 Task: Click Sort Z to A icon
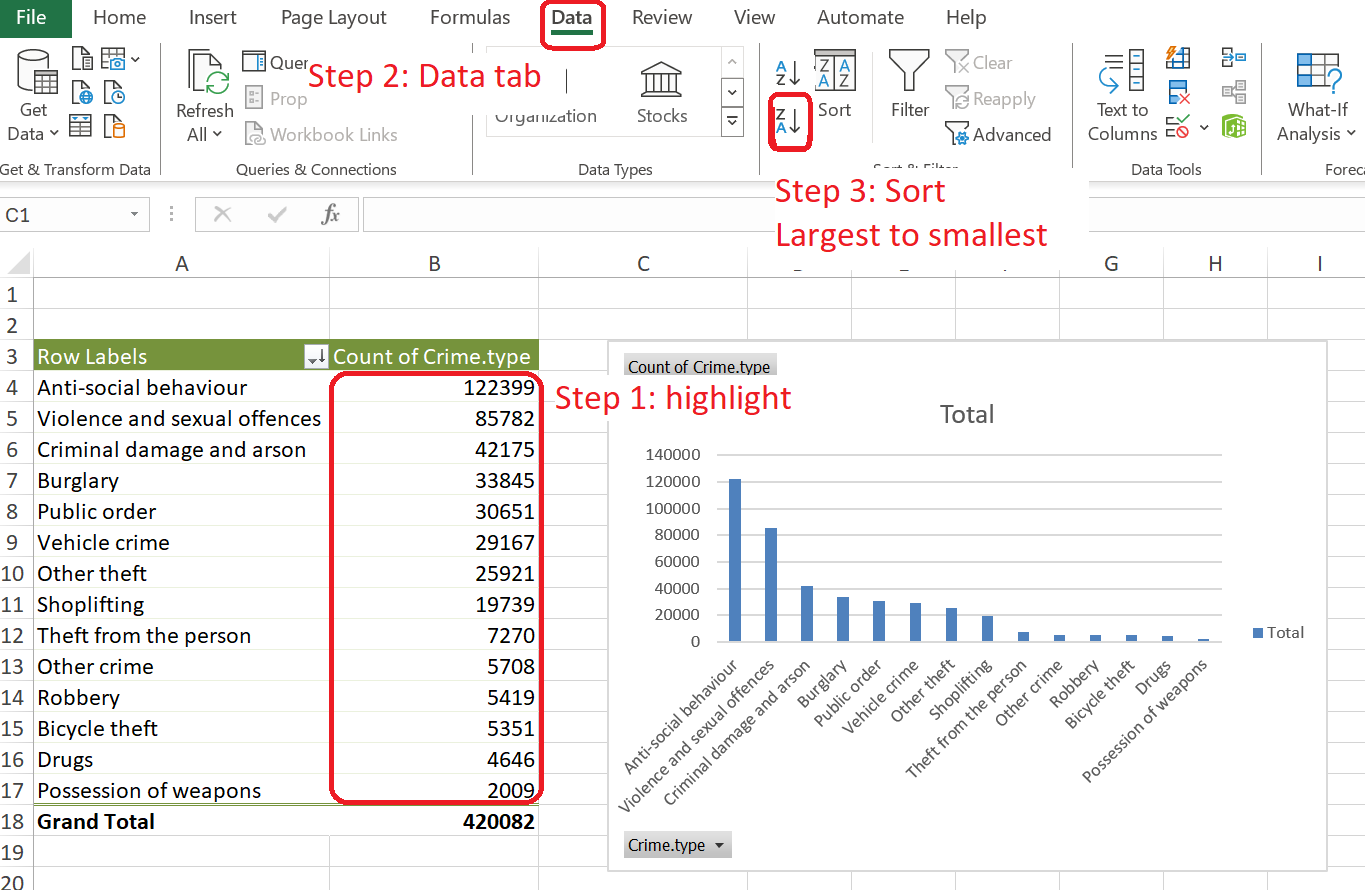tap(788, 122)
